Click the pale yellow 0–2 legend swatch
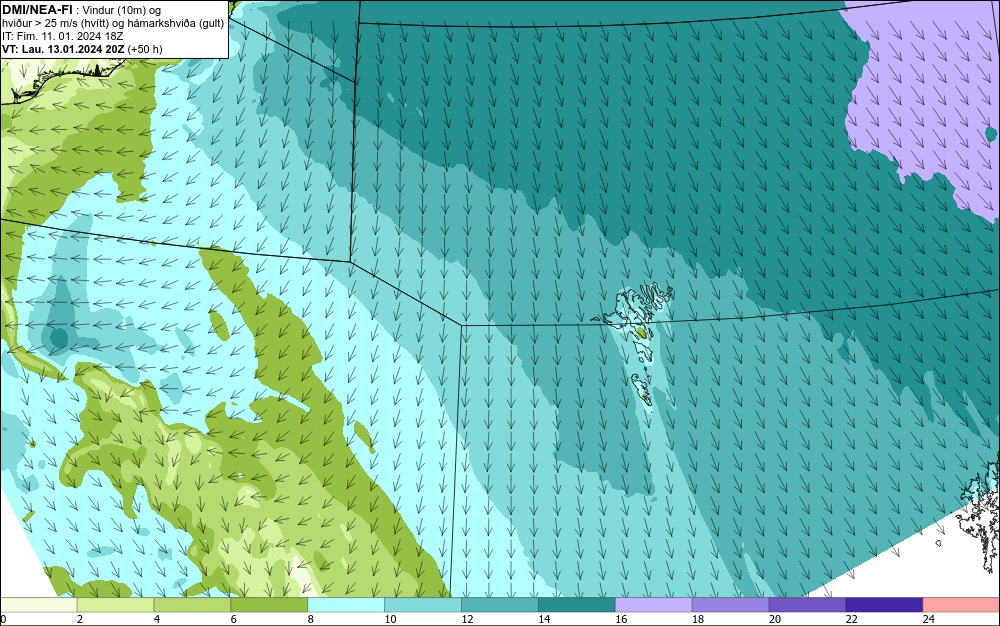Screen dimensions: 1000x626 point(38,605)
